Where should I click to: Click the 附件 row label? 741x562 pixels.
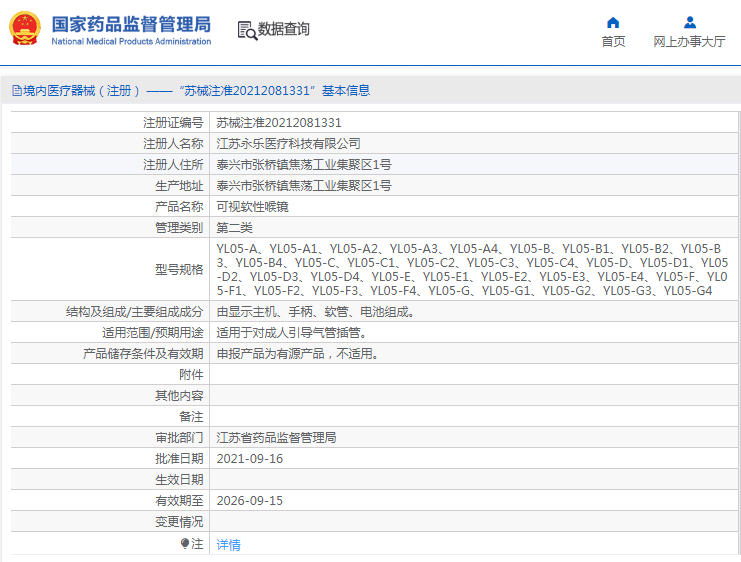(191, 375)
